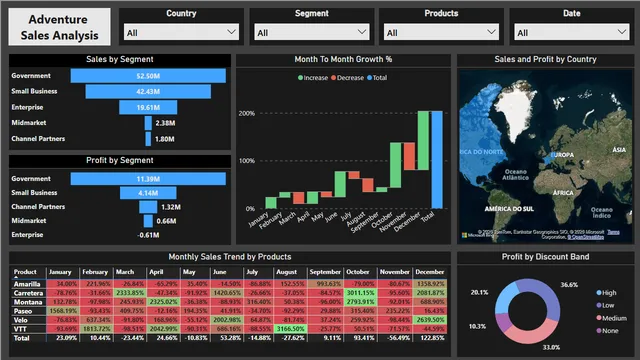Open the Segment filter dropdown
640x360 pixels.
pyautogui.click(x=312, y=32)
